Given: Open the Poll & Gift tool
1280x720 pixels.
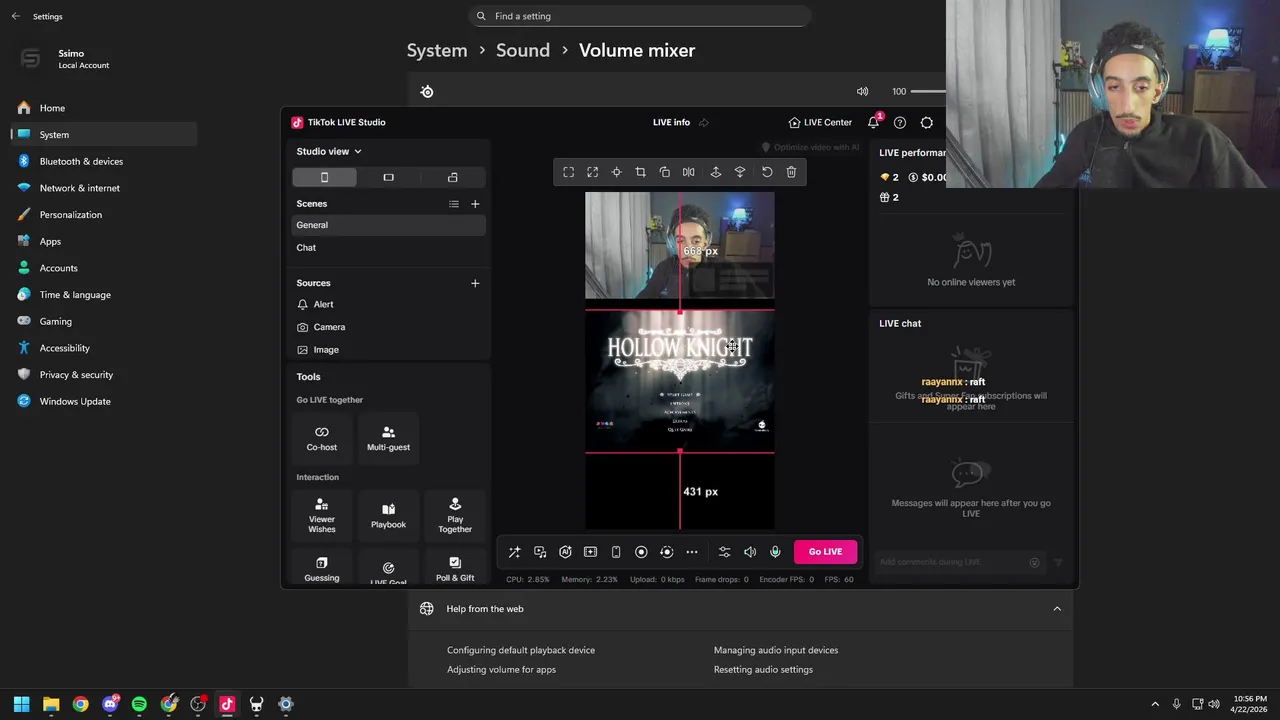Looking at the screenshot, I should tap(455, 568).
